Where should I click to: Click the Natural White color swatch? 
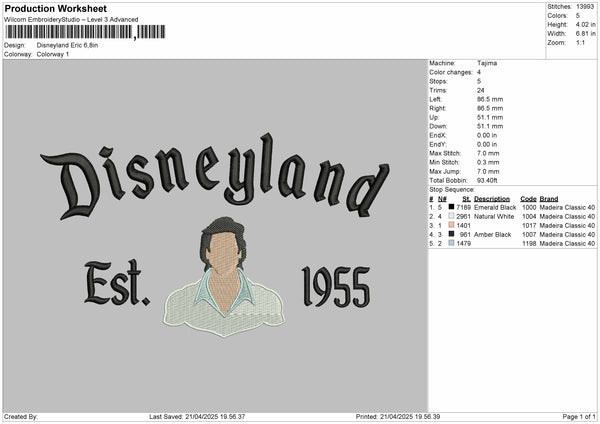(452, 216)
